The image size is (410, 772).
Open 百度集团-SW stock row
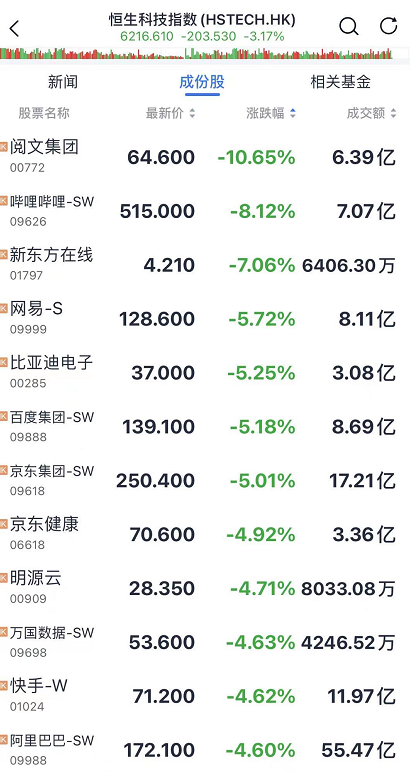[205, 426]
